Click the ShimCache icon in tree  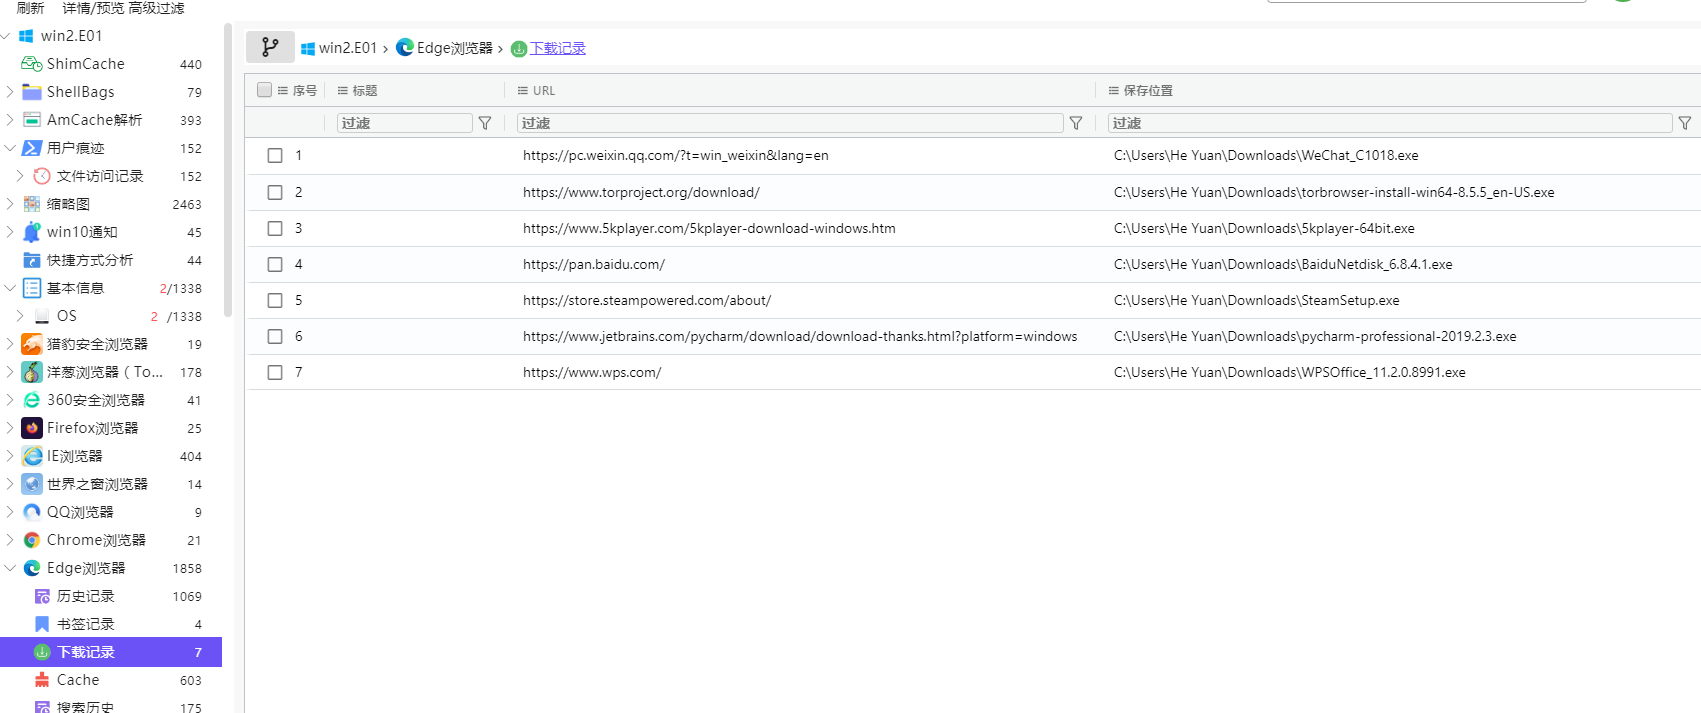(32, 64)
